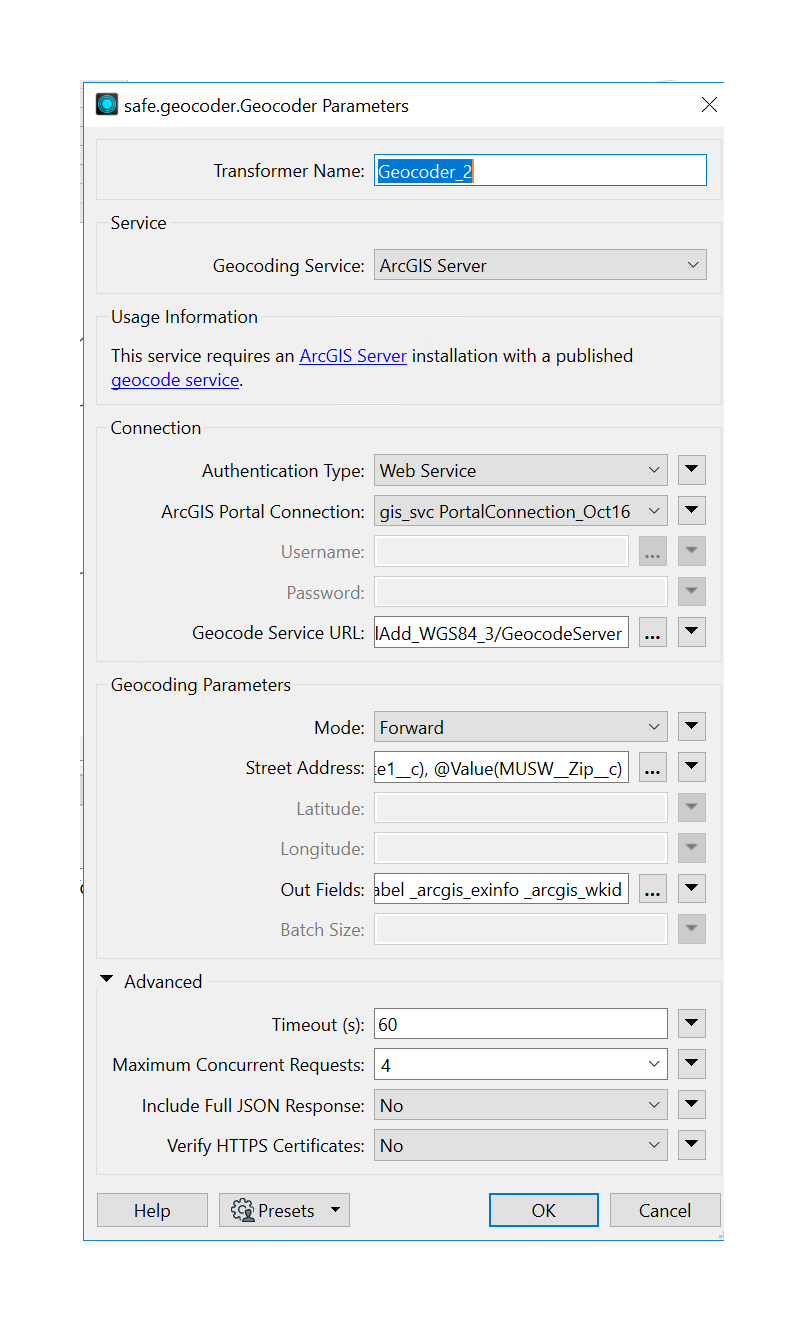This screenshot has width=800, height=1319.
Task: Click the Out Fields ellipsis icon
Action: point(652,888)
